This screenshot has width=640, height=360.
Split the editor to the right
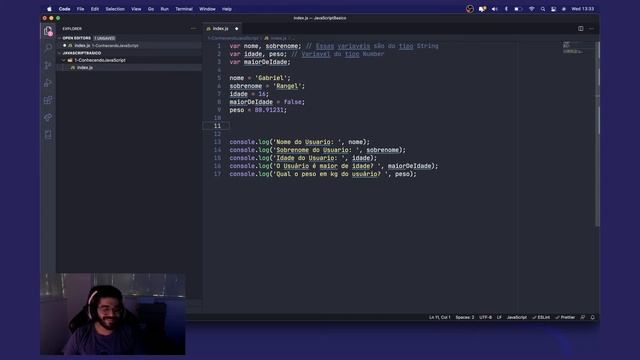pos(580,29)
